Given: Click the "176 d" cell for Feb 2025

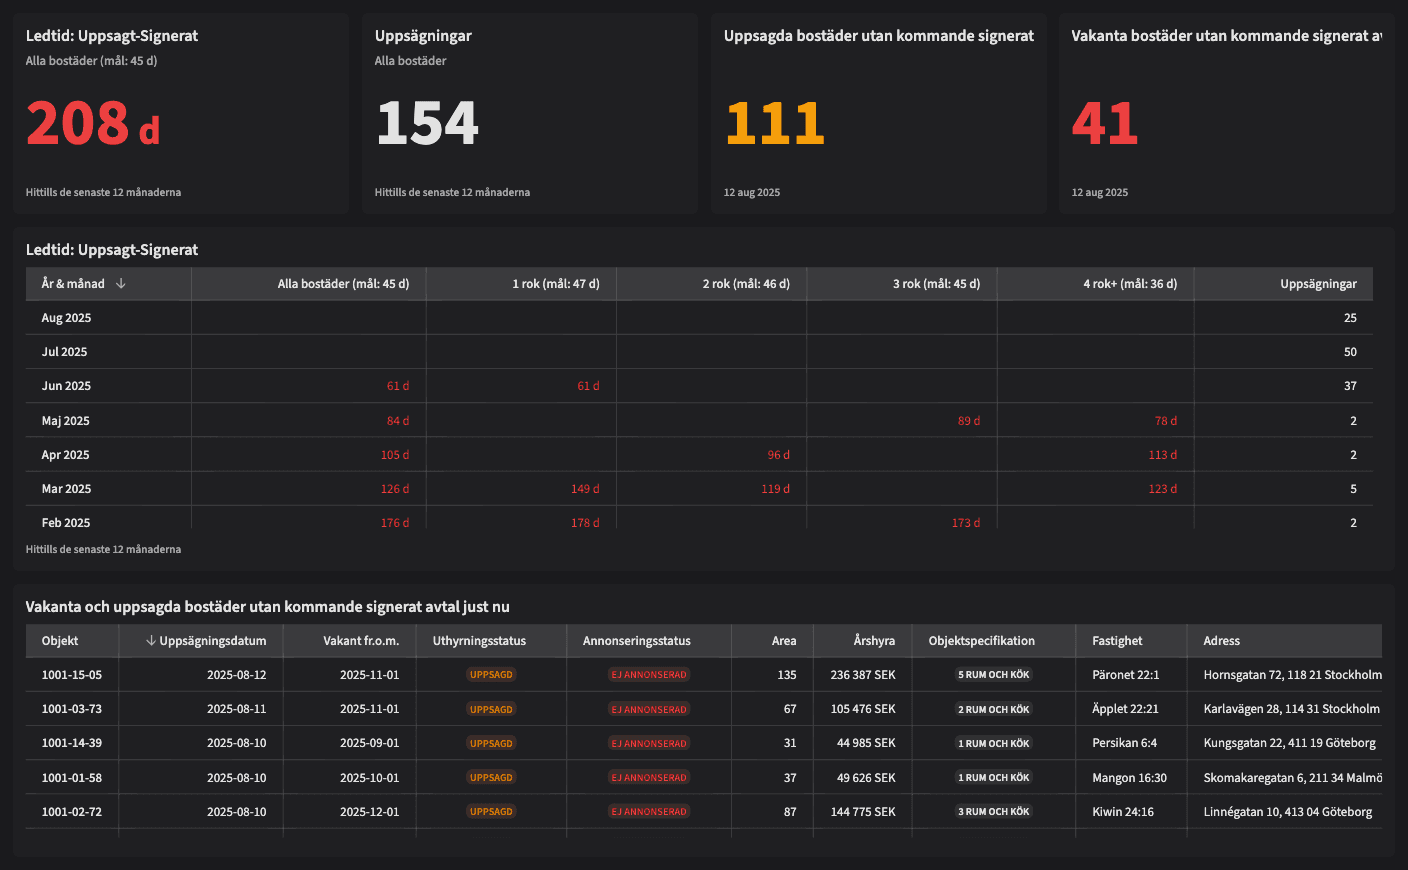Looking at the screenshot, I should pos(397,522).
